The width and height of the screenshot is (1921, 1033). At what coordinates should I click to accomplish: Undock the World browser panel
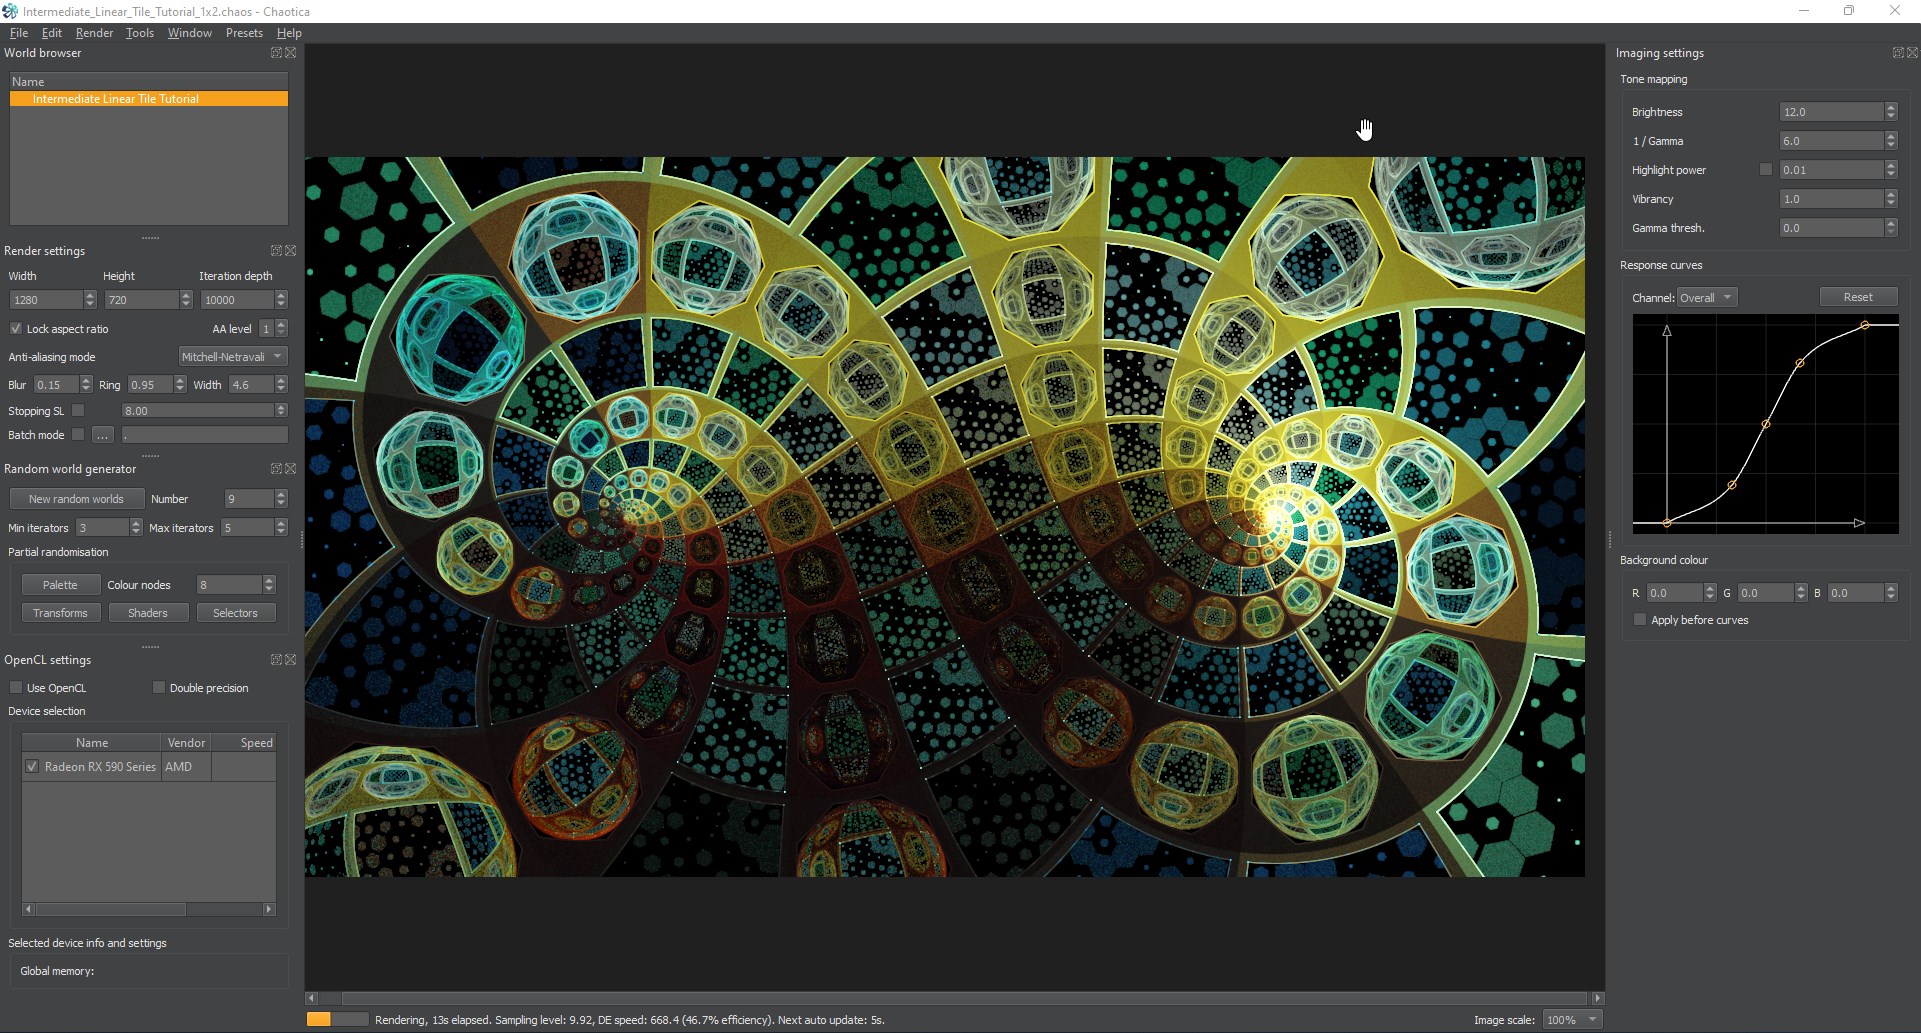(x=276, y=53)
